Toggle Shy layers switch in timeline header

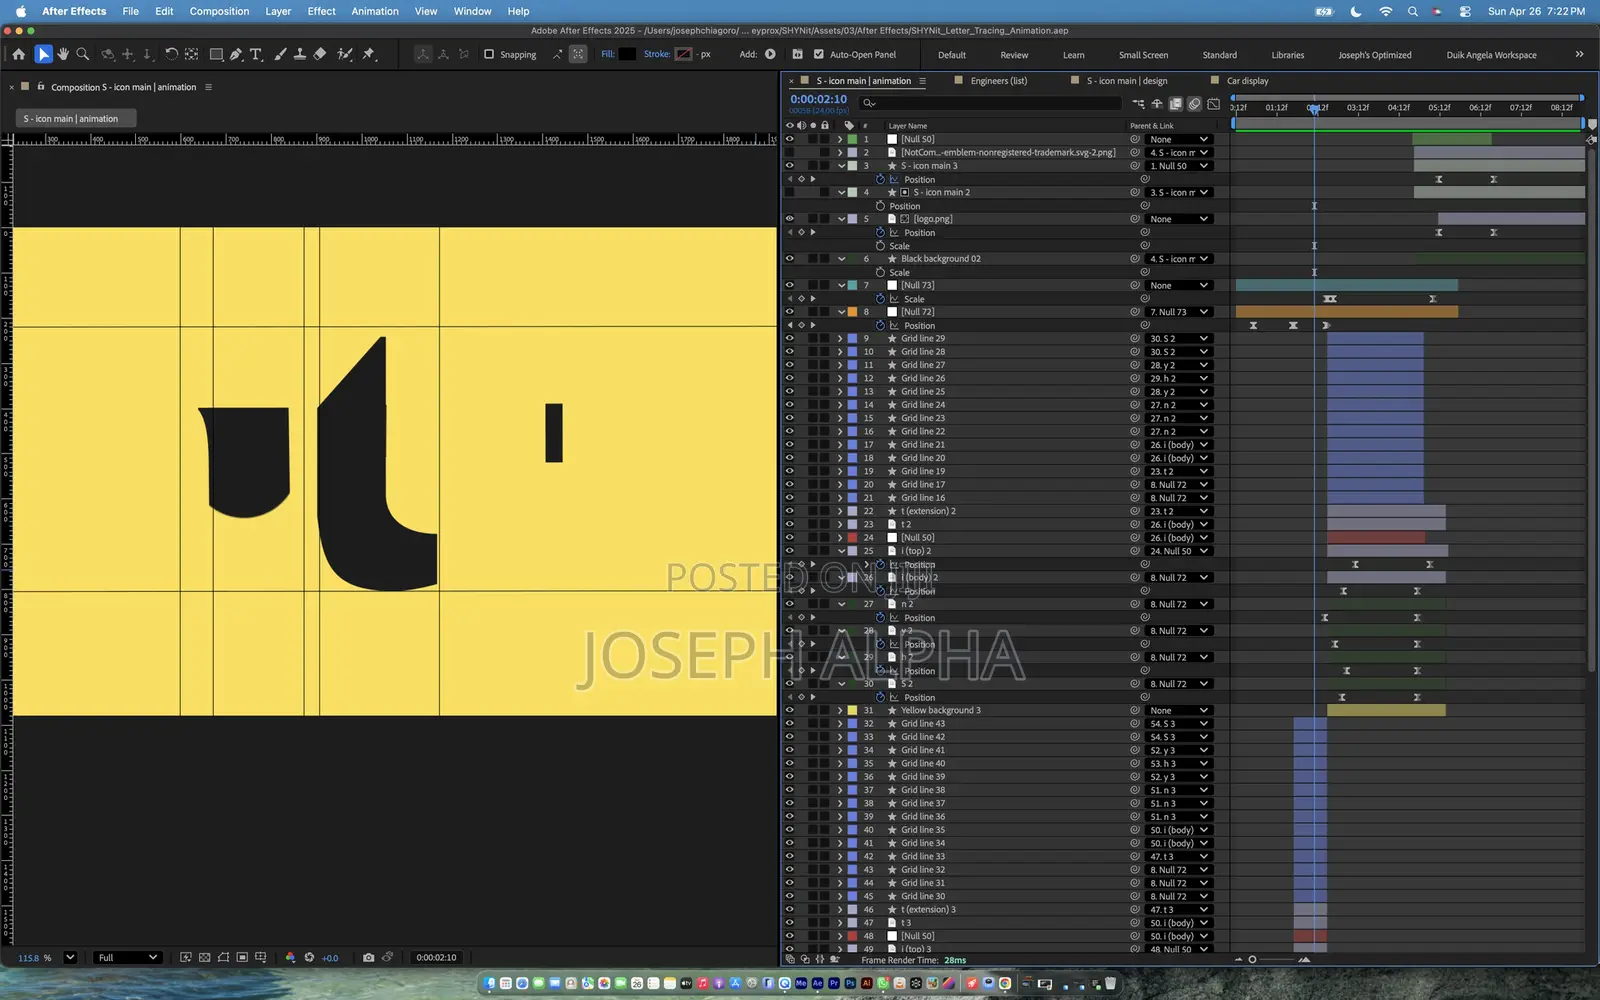[x=1157, y=103]
